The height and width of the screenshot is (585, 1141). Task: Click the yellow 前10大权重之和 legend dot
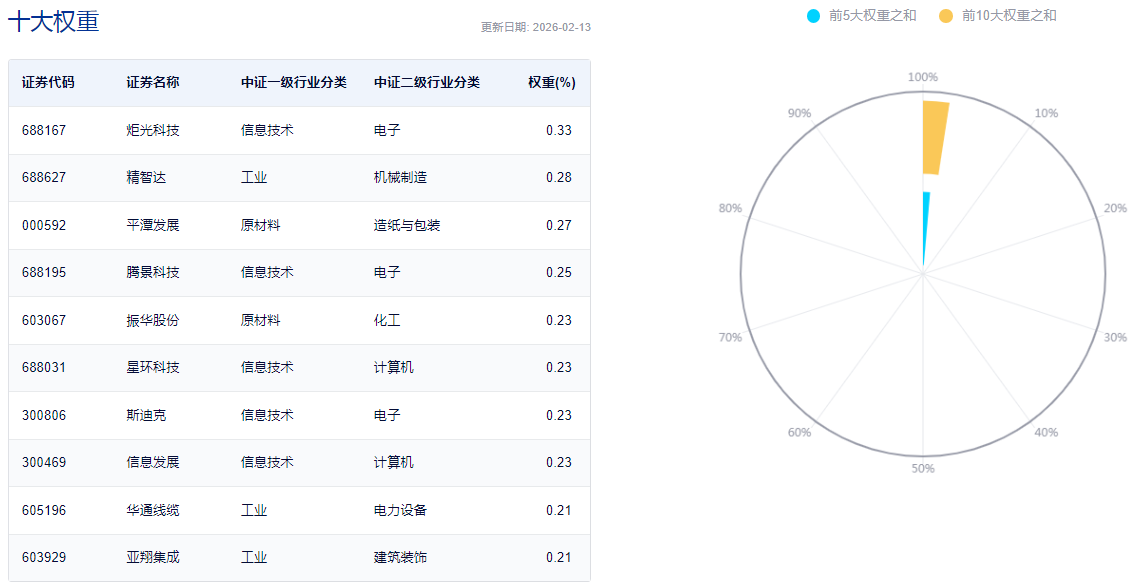(x=946, y=16)
